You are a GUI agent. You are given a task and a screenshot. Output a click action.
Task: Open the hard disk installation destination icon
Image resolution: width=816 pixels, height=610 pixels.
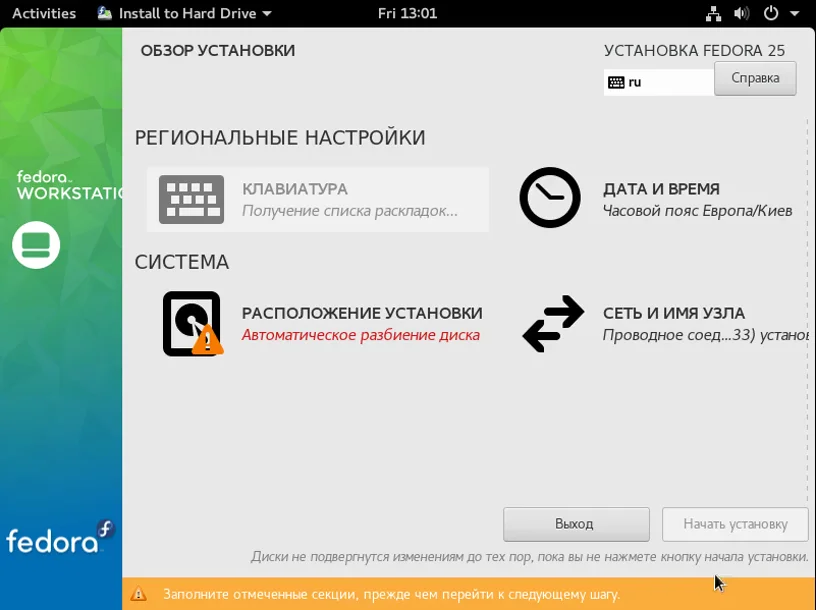(193, 324)
